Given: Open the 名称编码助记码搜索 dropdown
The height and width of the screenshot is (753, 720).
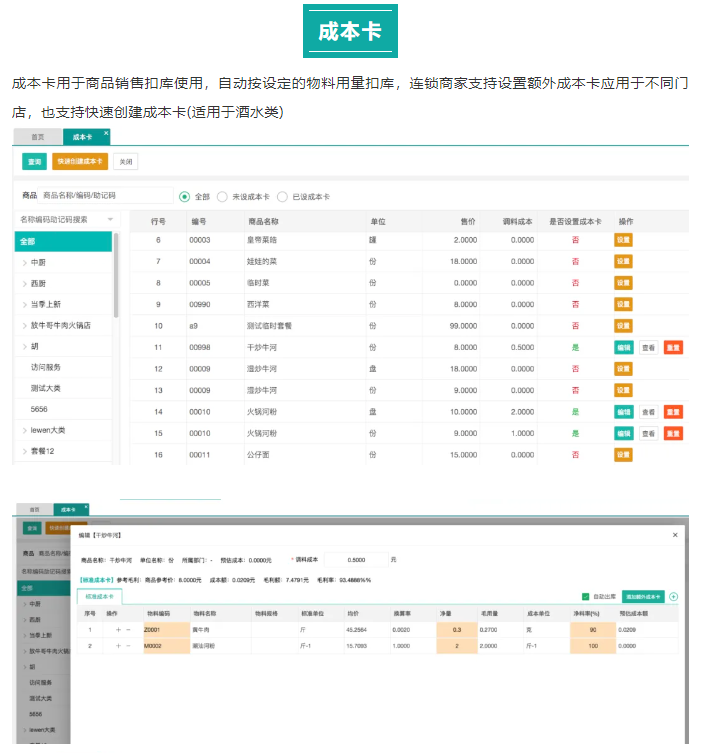Looking at the screenshot, I should [x=67, y=219].
